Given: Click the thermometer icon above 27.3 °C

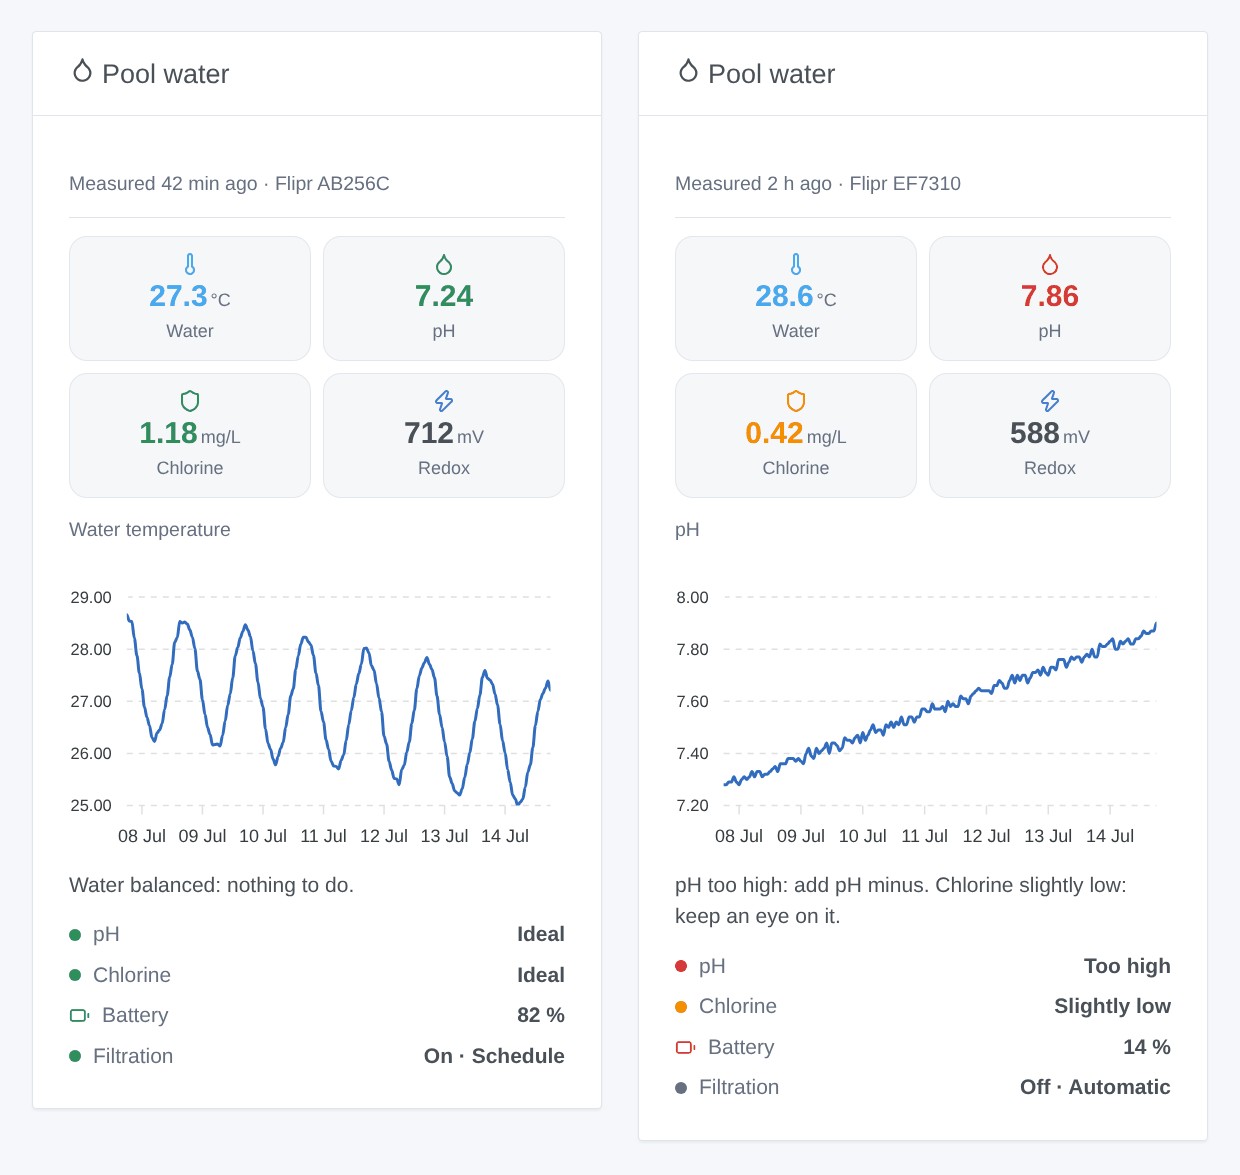Looking at the screenshot, I should point(190,265).
